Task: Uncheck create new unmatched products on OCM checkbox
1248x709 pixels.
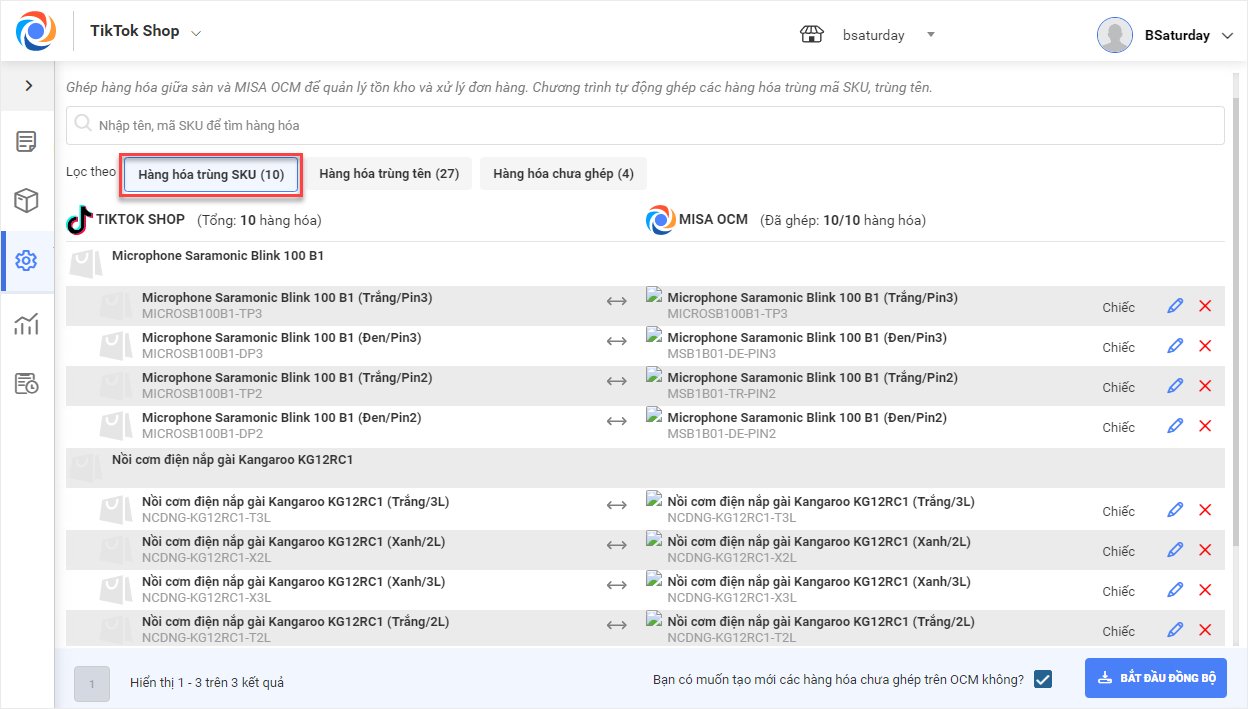Action: 1043,679
